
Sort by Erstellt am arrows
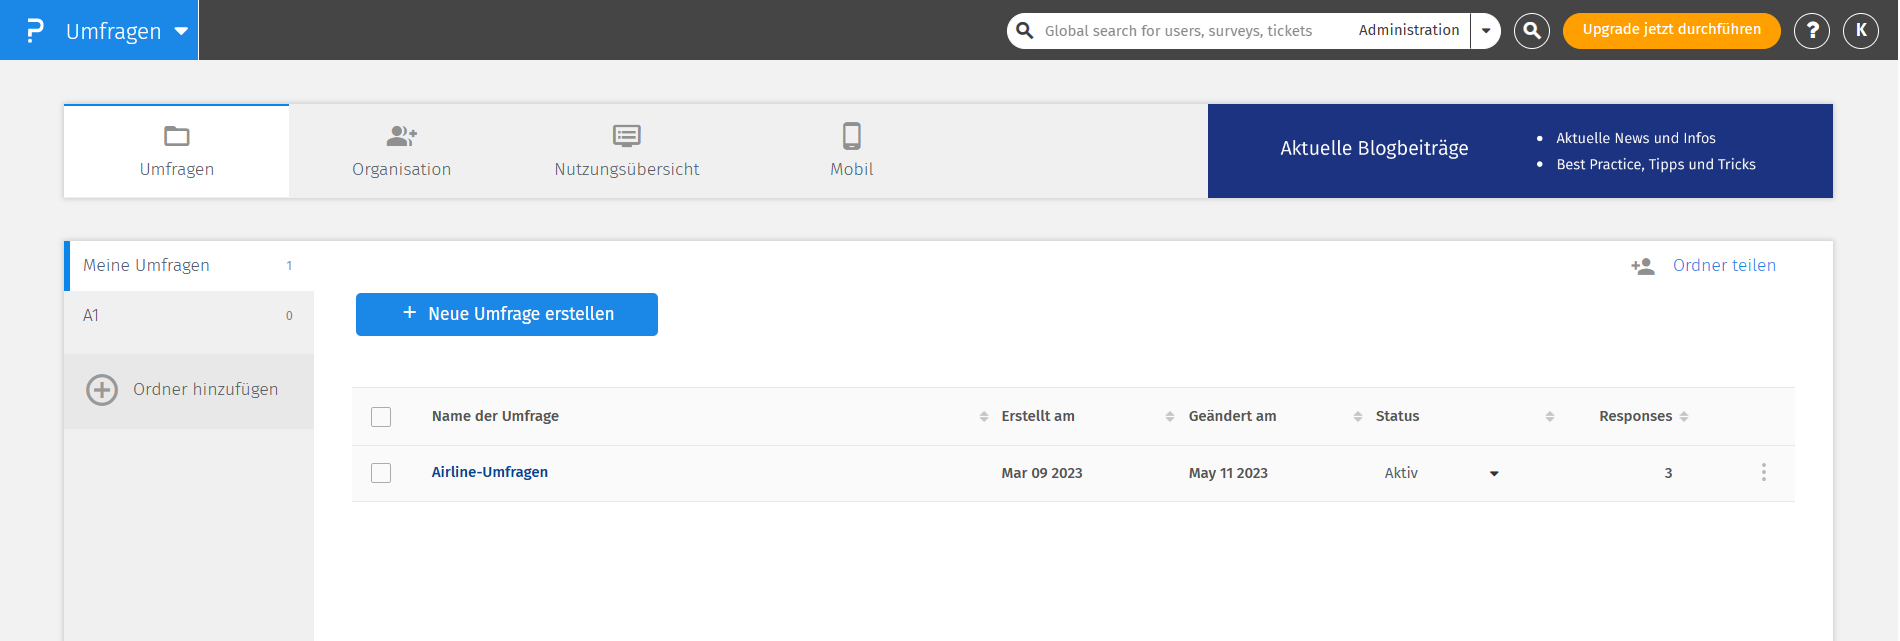[1170, 417]
